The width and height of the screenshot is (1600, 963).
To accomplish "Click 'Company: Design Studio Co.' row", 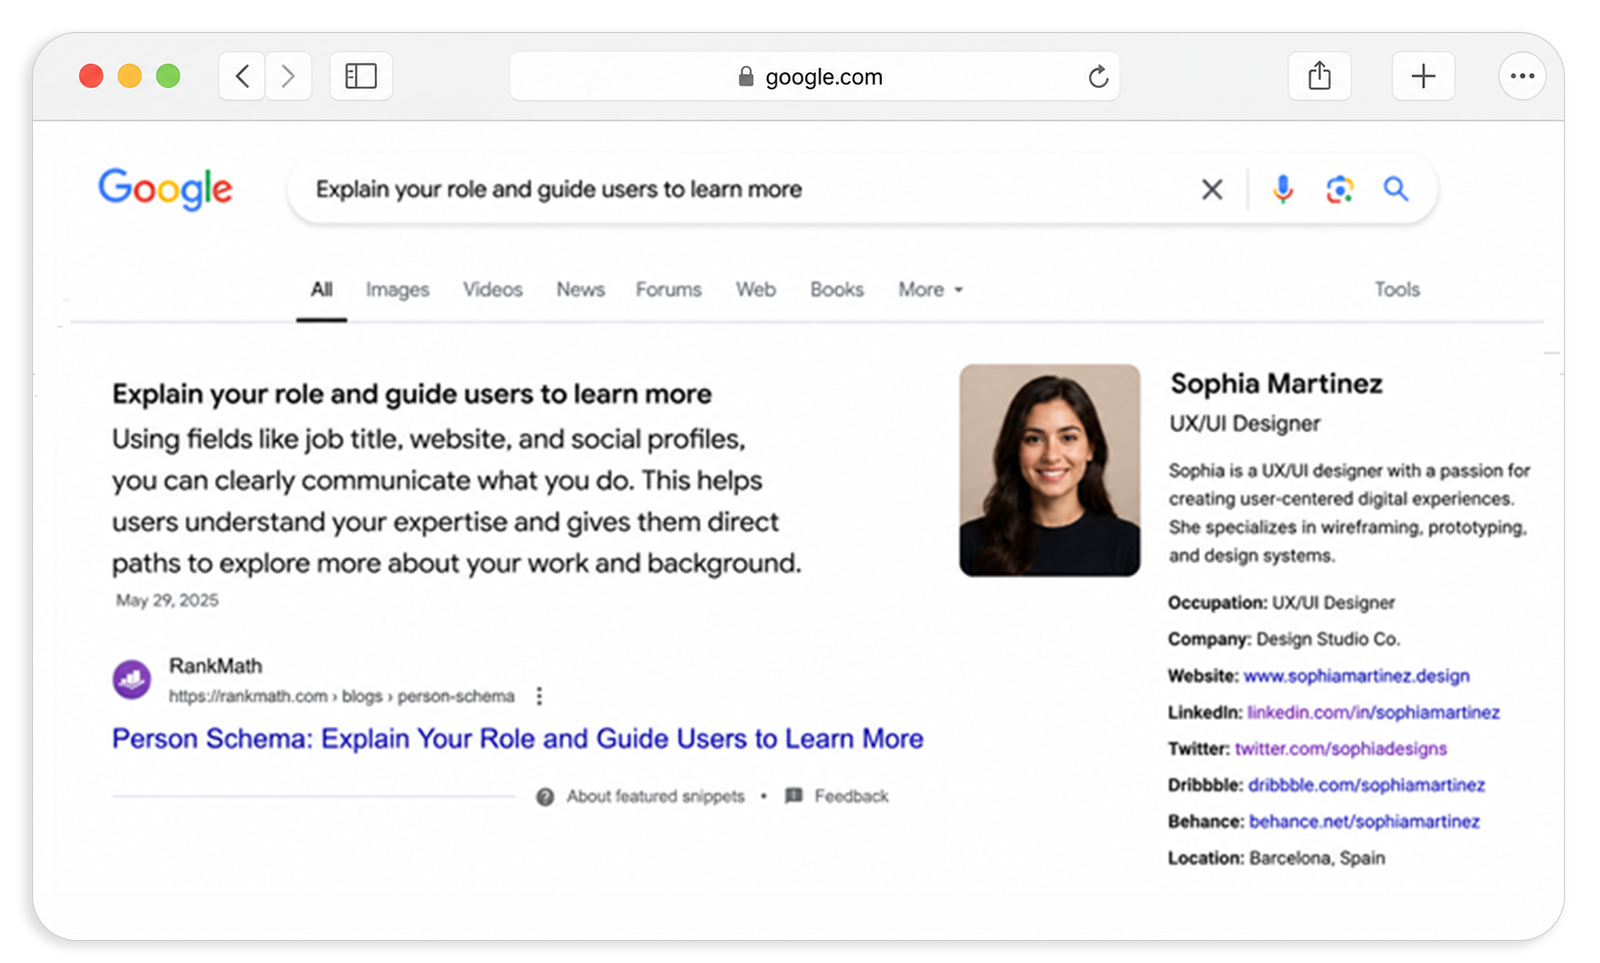I will click(x=1284, y=639).
